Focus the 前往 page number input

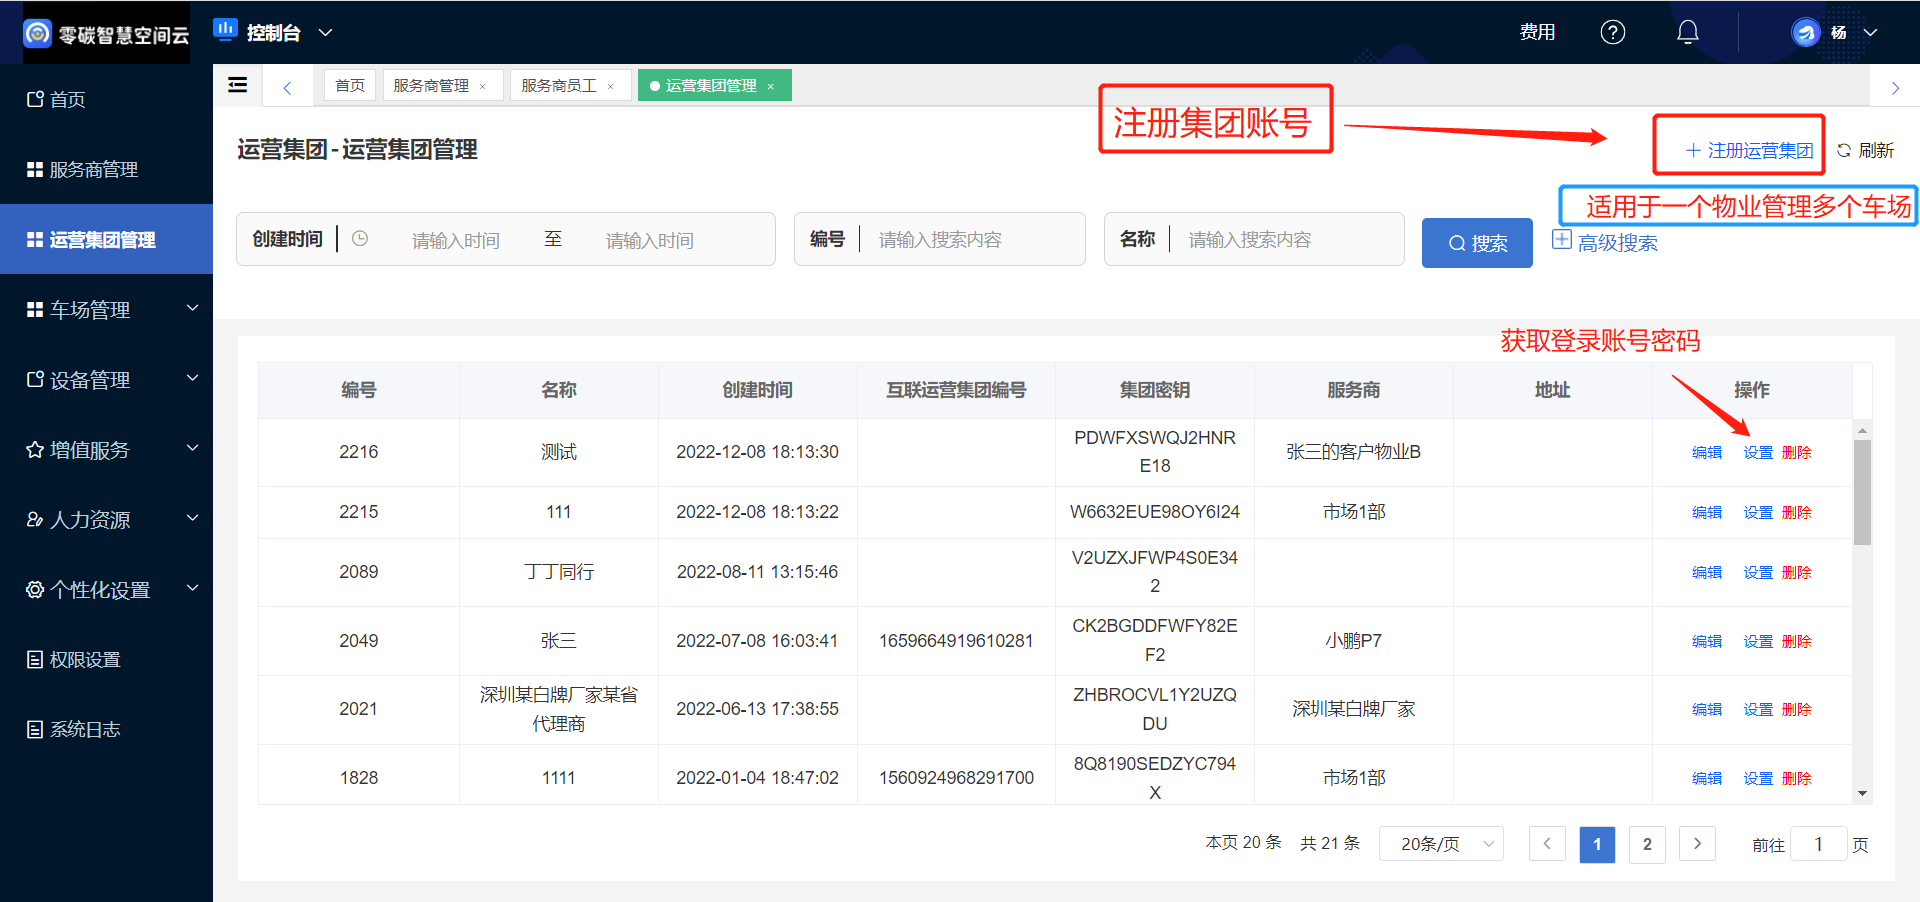point(1818,844)
